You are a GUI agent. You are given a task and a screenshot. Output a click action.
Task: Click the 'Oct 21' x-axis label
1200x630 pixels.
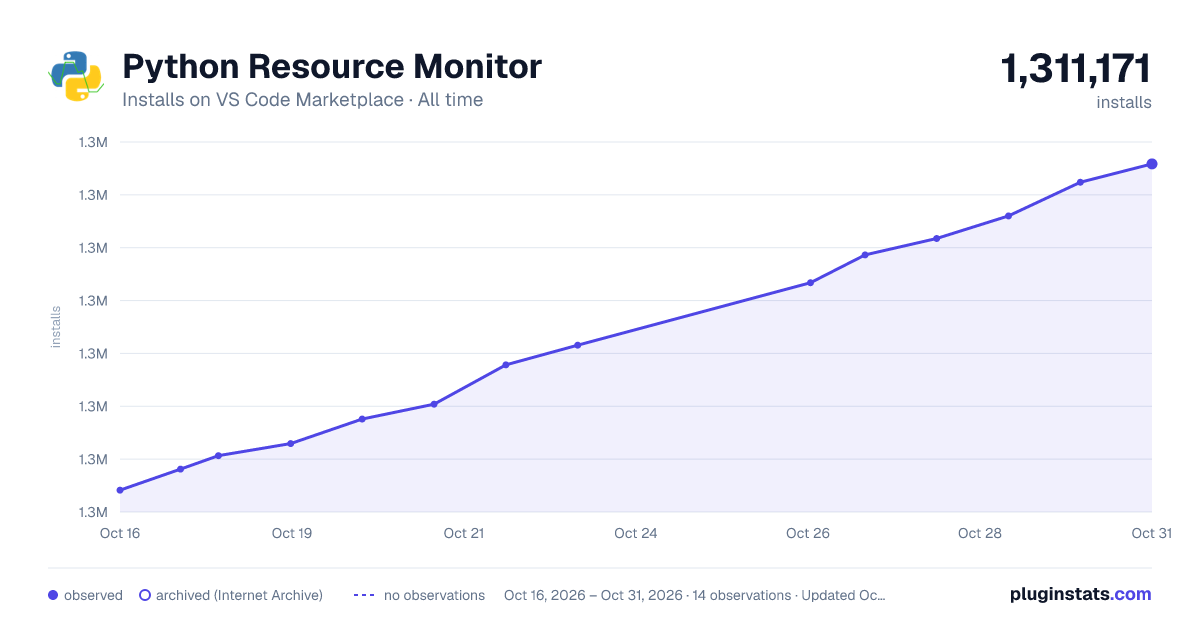click(x=464, y=533)
